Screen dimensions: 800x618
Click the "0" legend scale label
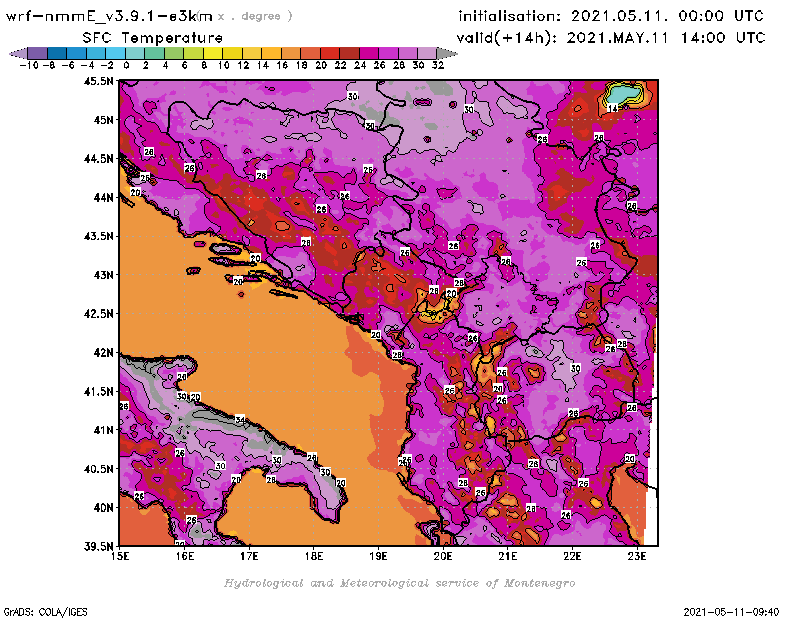126,65
